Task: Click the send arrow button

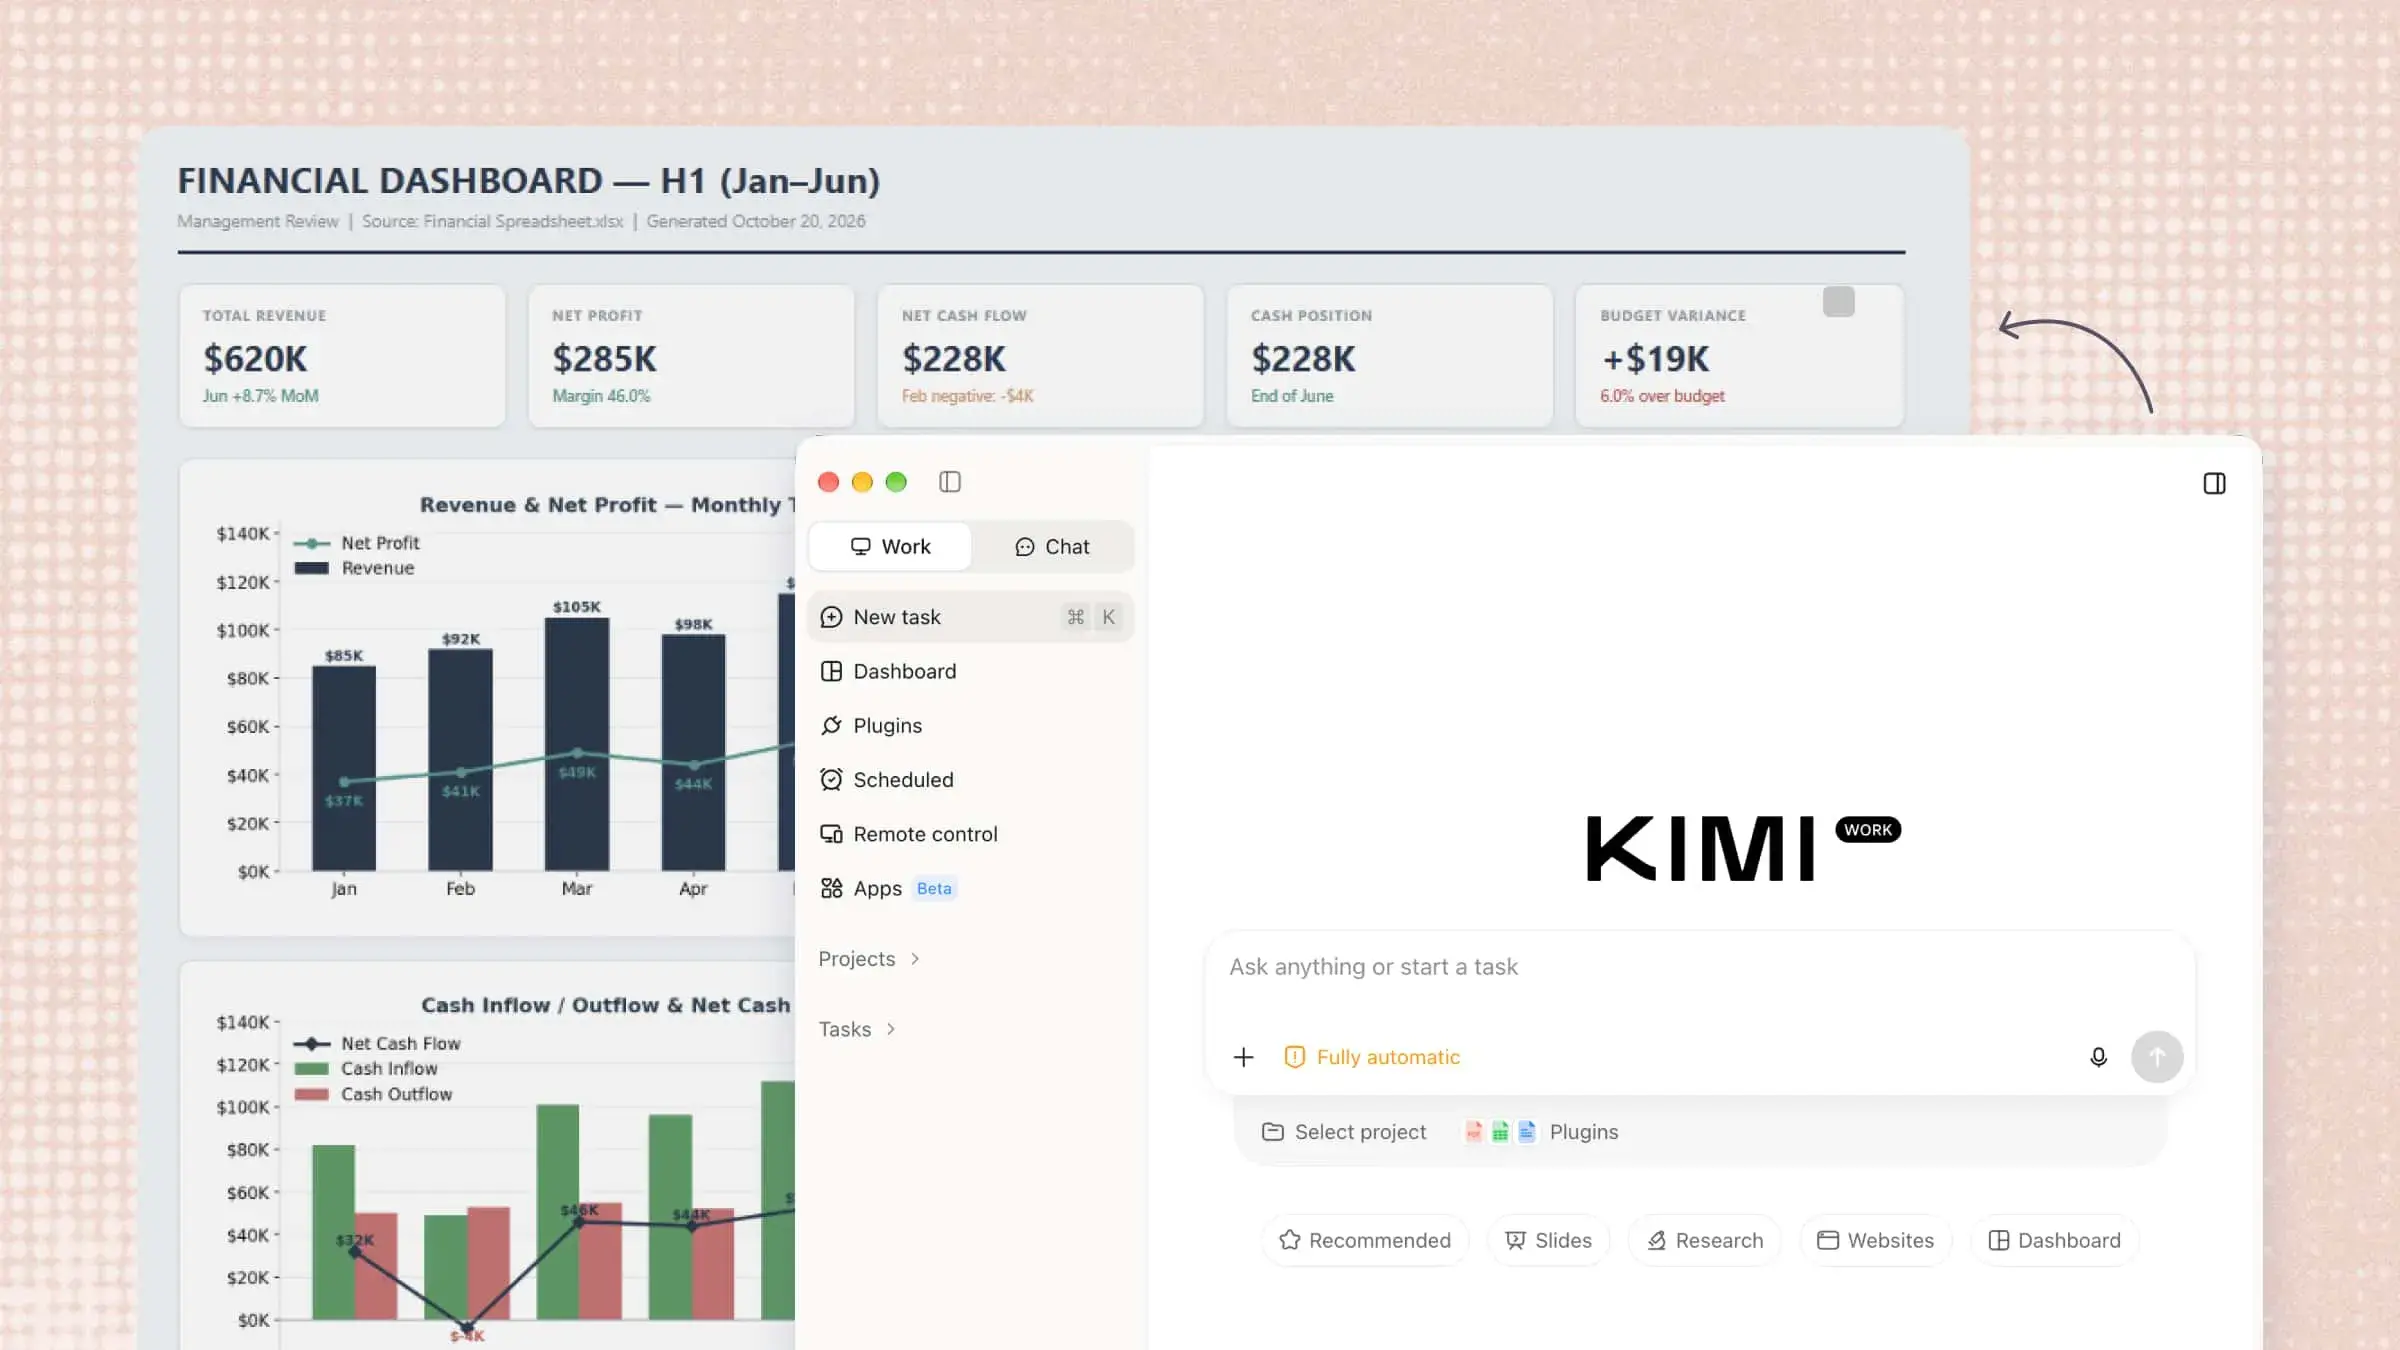Action: click(x=2157, y=1057)
